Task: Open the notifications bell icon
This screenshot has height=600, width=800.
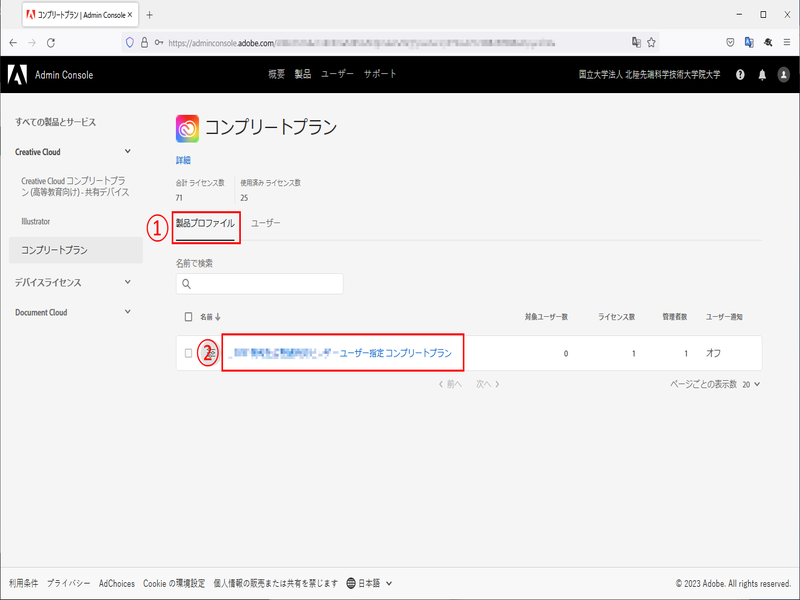Action: [x=762, y=75]
